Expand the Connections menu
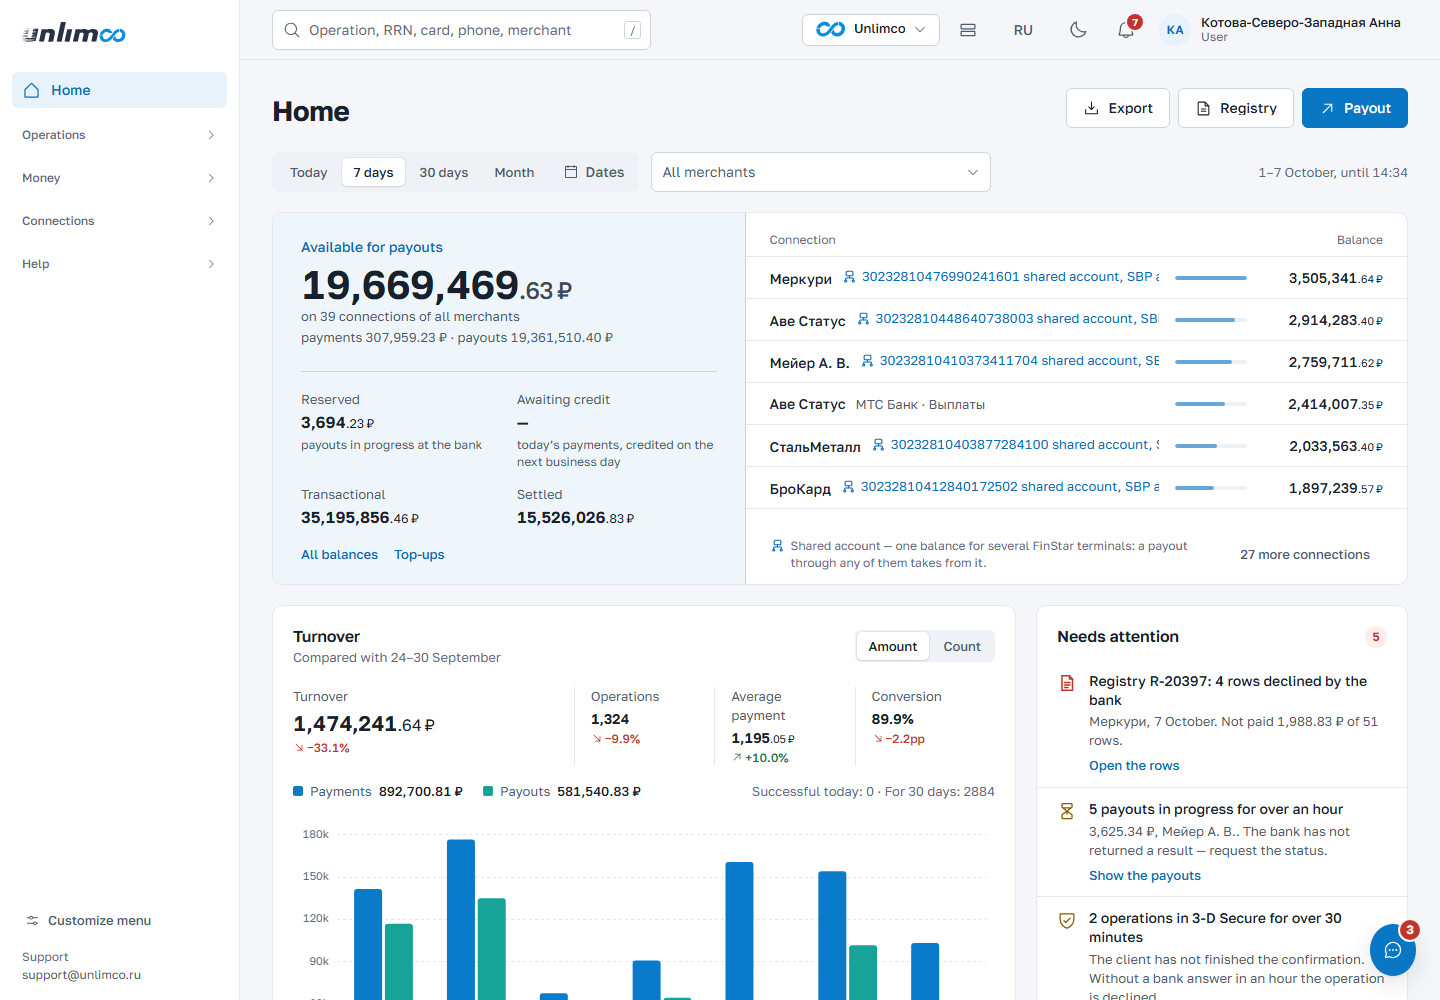 point(119,221)
